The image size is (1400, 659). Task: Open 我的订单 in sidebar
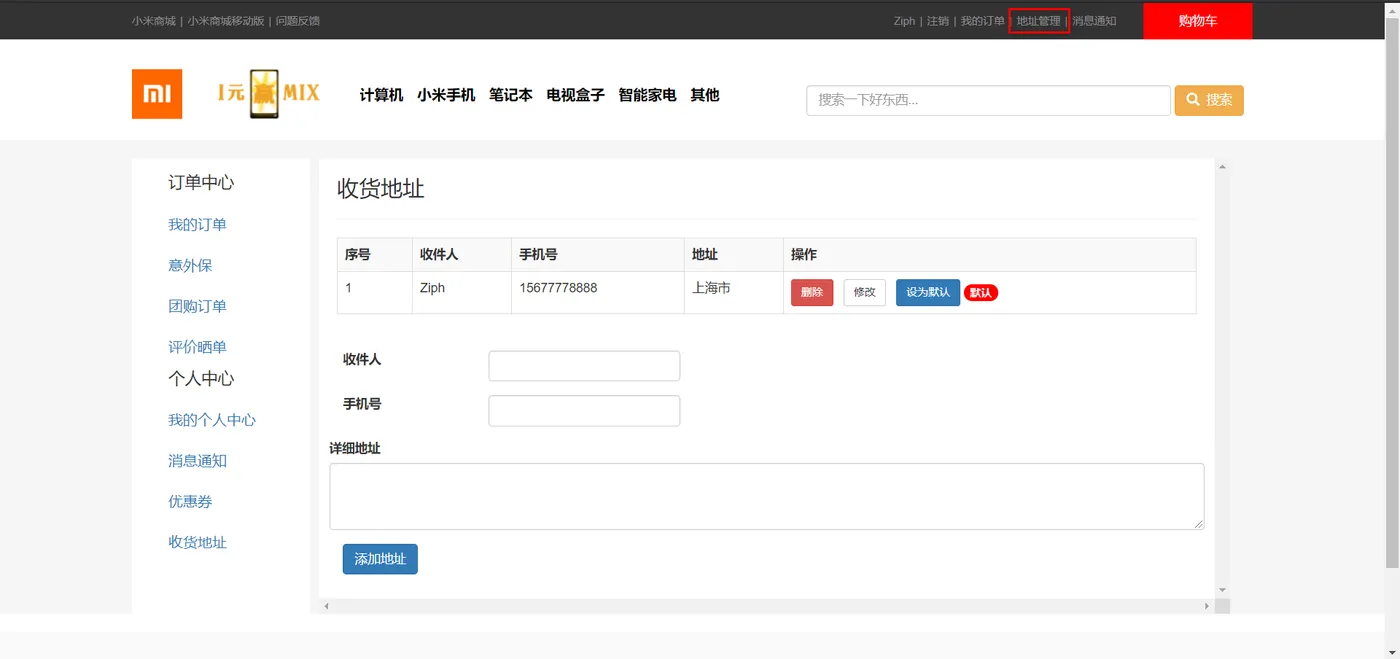point(197,225)
